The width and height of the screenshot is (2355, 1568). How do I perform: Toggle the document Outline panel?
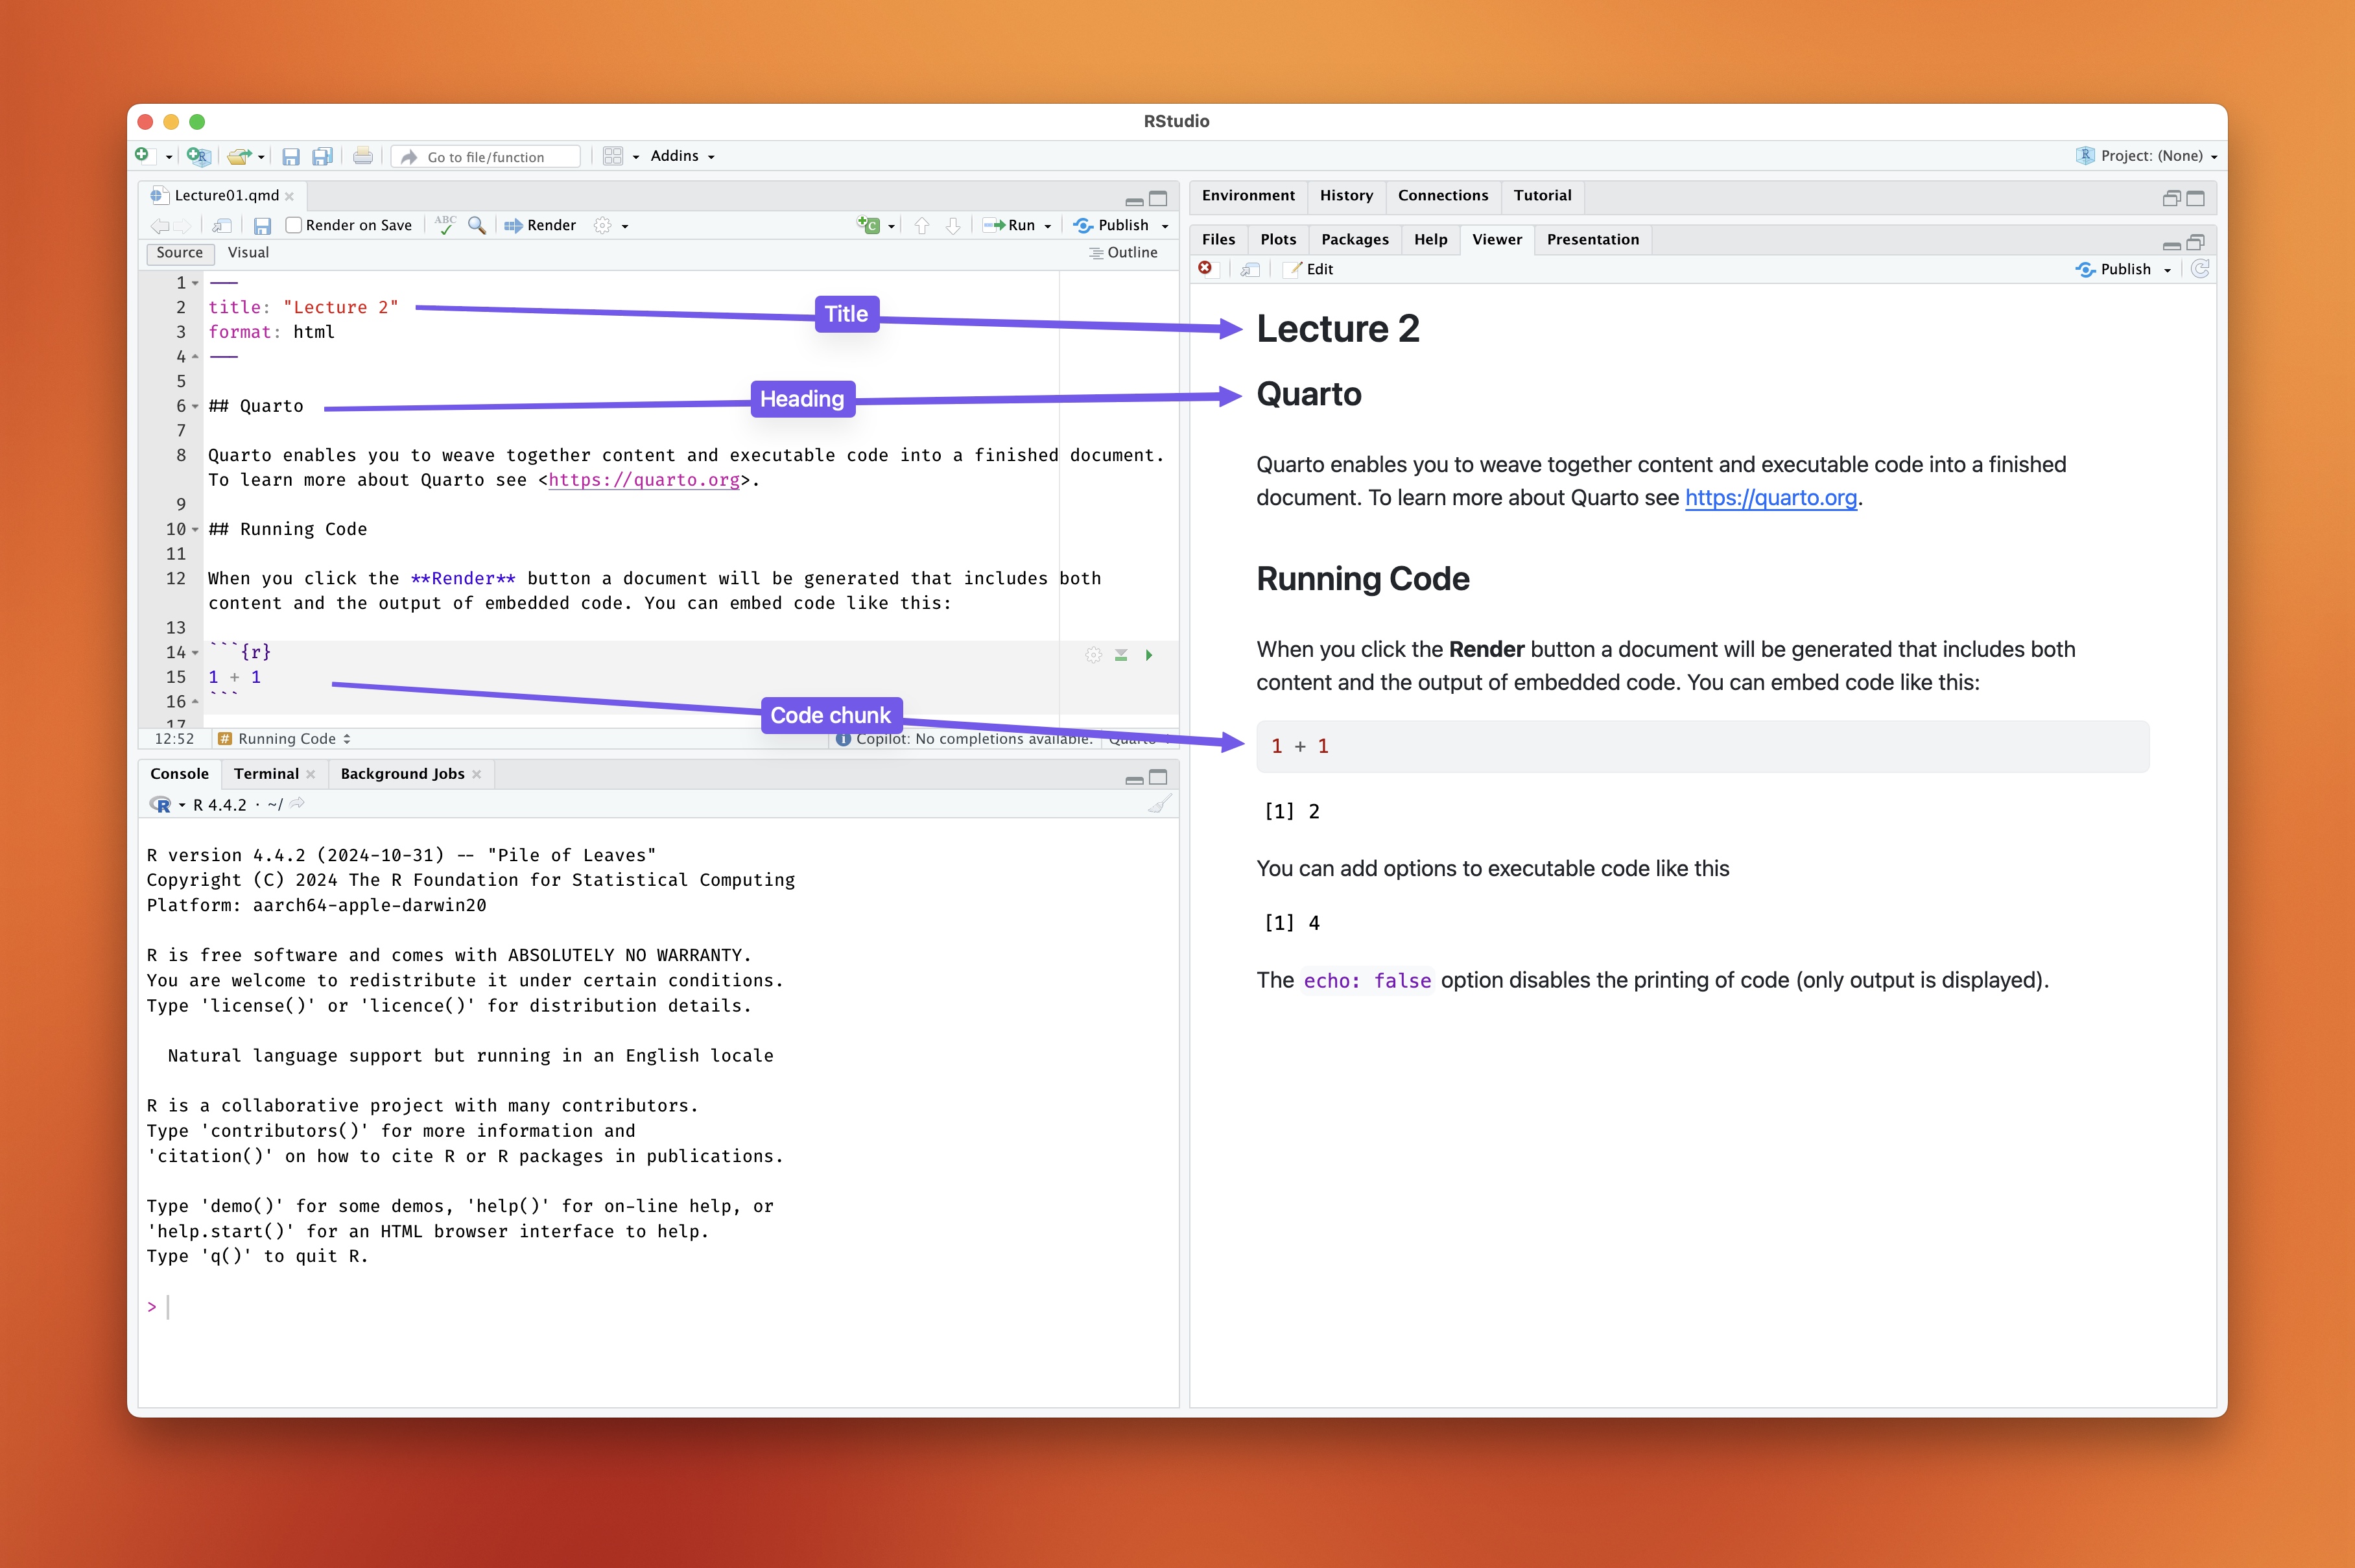pyautogui.click(x=1123, y=253)
